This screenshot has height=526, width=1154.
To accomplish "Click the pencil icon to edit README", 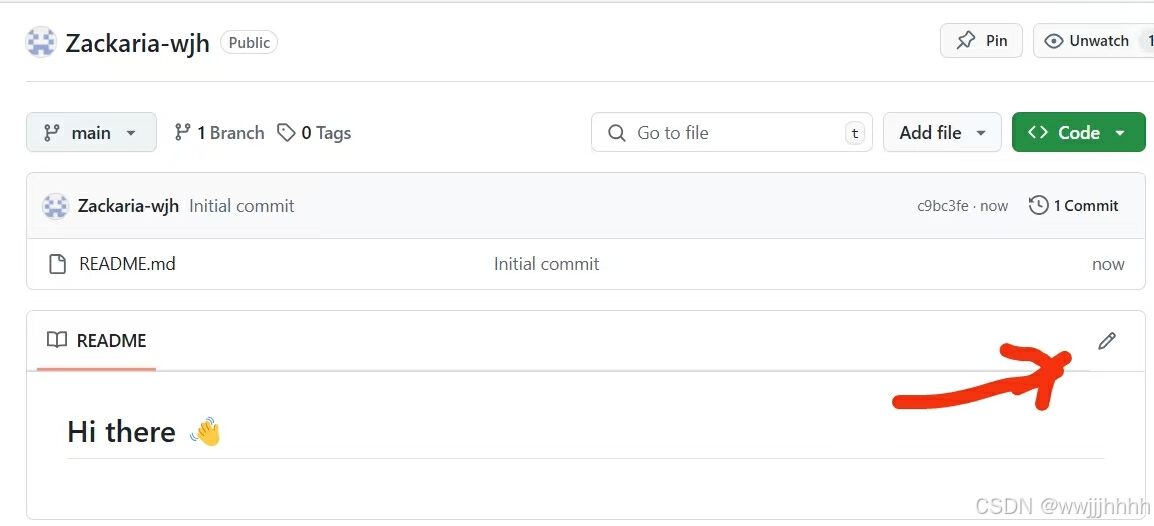I will pyautogui.click(x=1106, y=341).
